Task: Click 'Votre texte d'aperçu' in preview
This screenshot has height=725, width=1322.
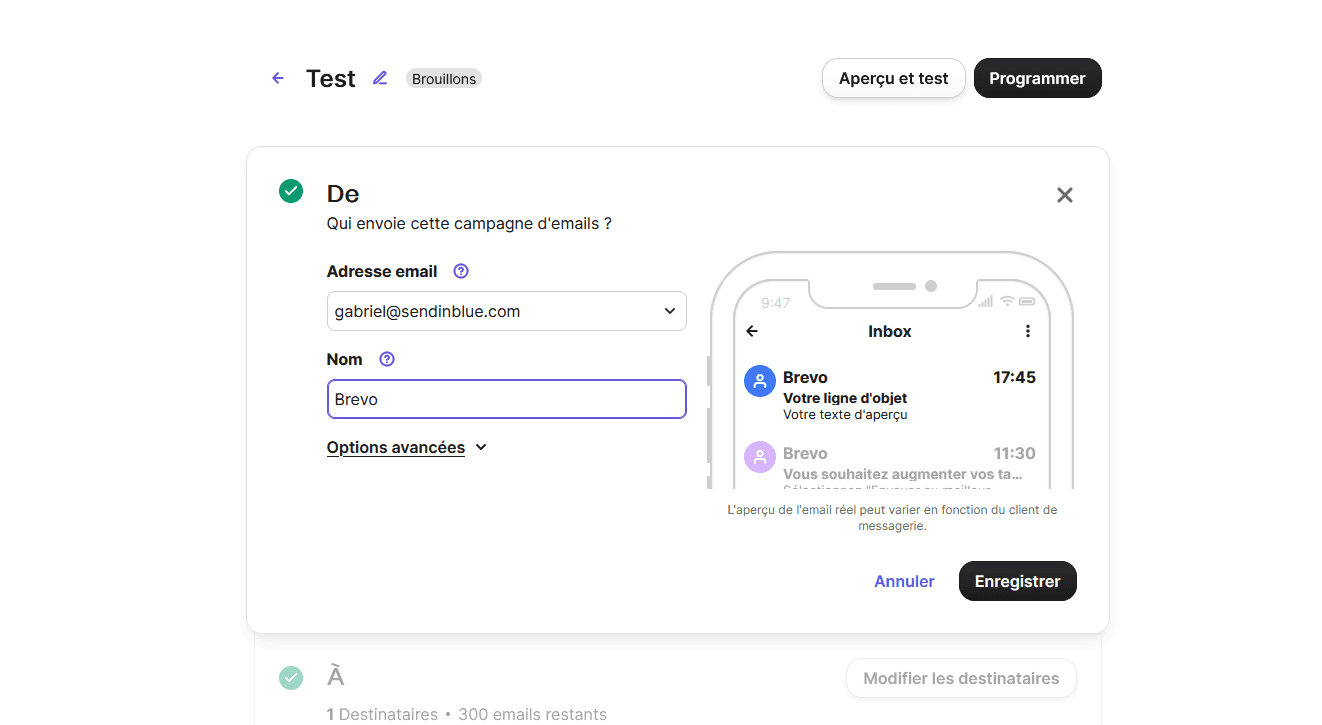Action: point(845,414)
